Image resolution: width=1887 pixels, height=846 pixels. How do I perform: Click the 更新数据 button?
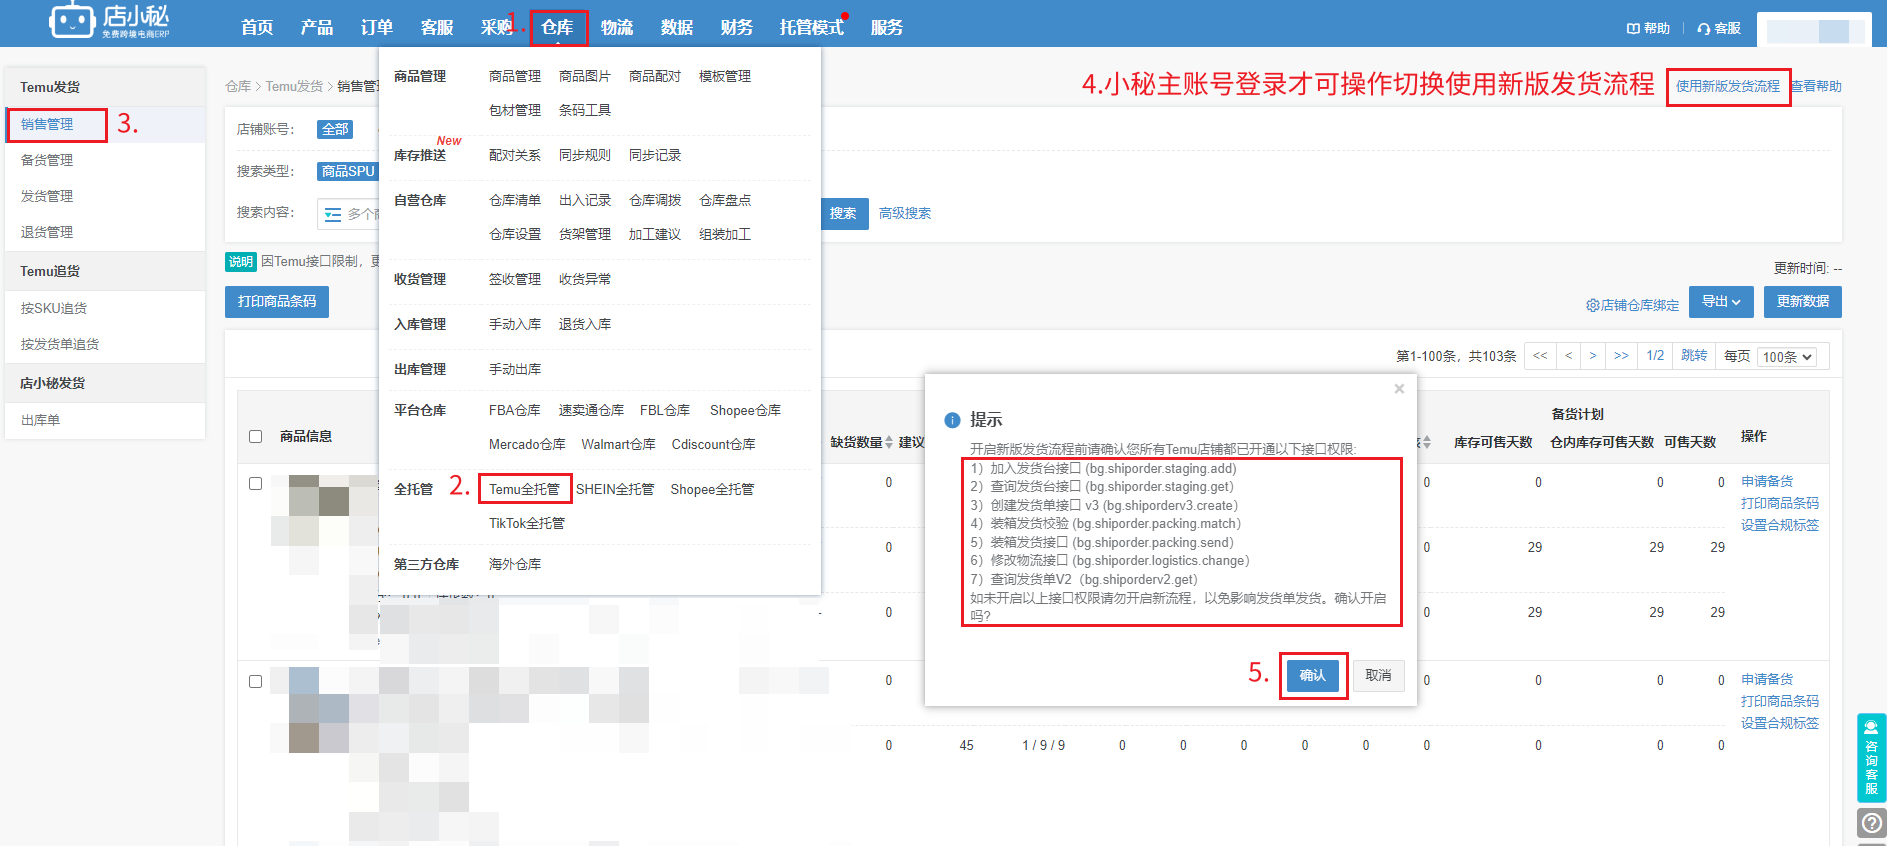coord(1803,301)
